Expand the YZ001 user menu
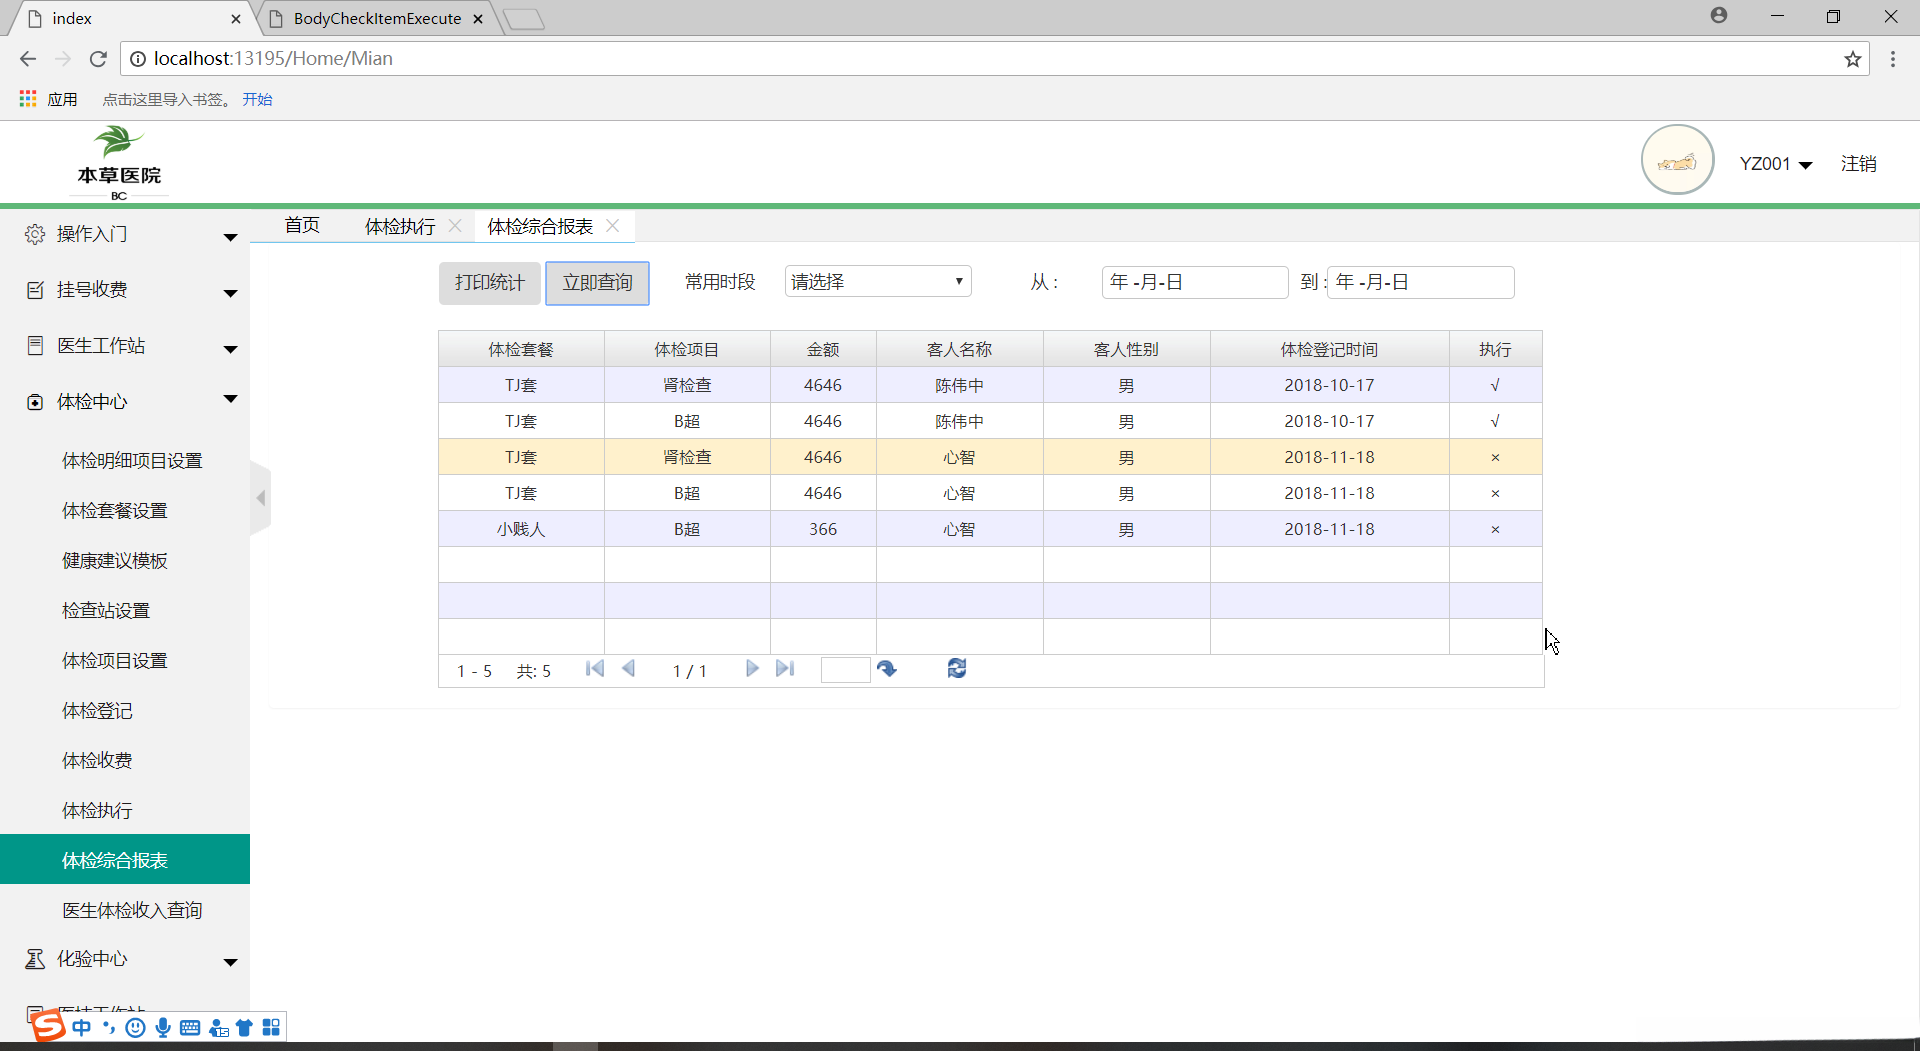 1775,164
